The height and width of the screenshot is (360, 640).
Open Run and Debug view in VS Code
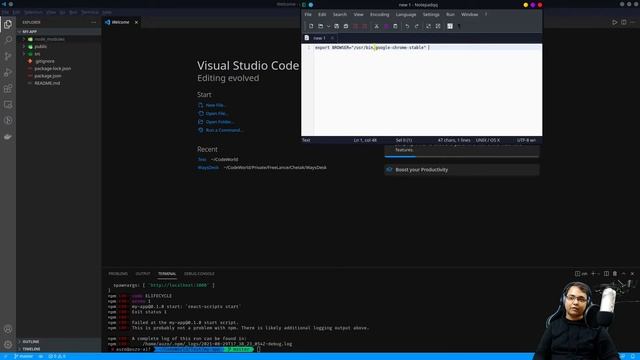point(8,72)
